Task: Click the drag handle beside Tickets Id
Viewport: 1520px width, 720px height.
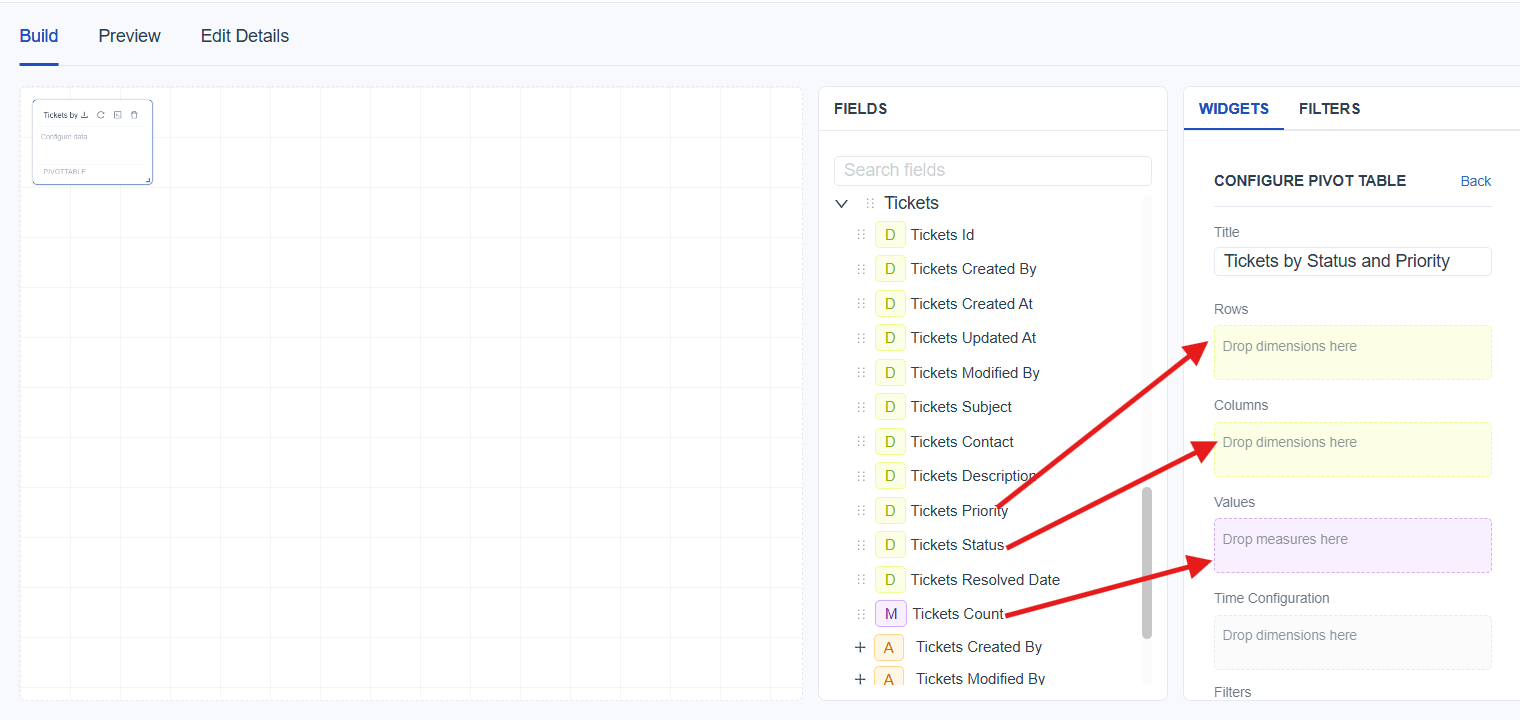Action: [x=861, y=235]
